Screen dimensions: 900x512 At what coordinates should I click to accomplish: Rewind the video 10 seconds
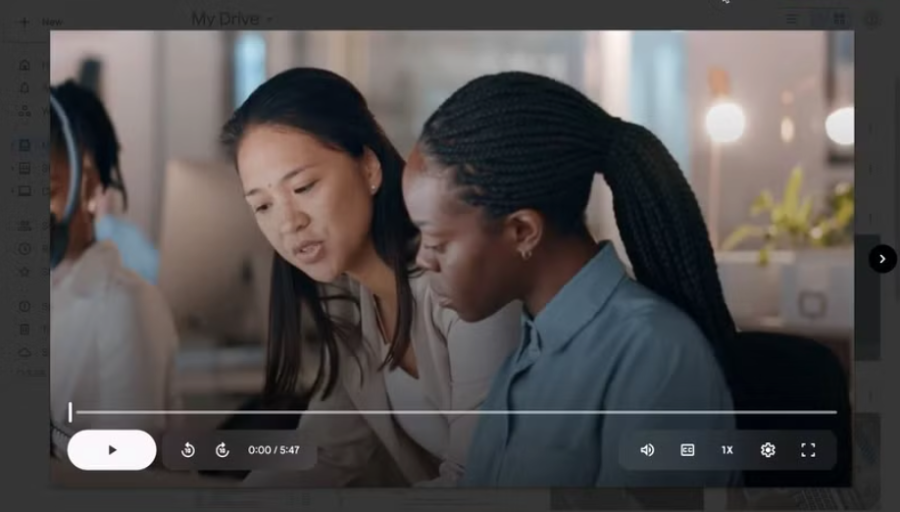click(188, 451)
